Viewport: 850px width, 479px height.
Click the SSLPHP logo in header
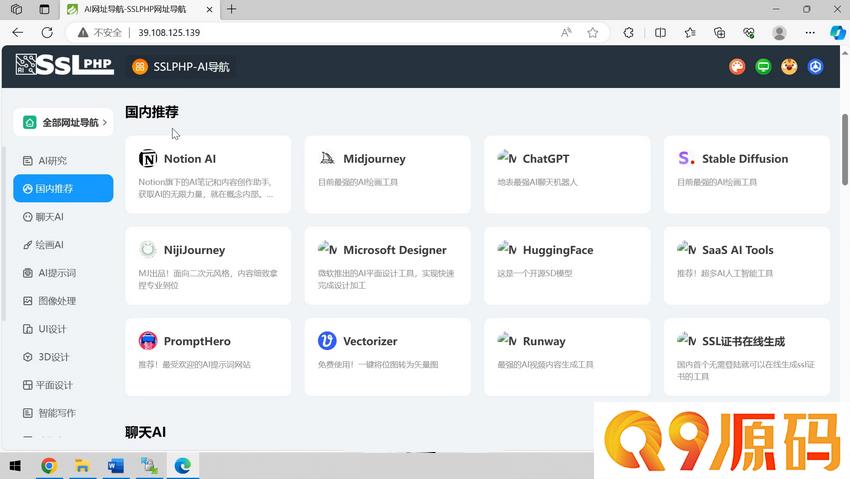coord(65,65)
